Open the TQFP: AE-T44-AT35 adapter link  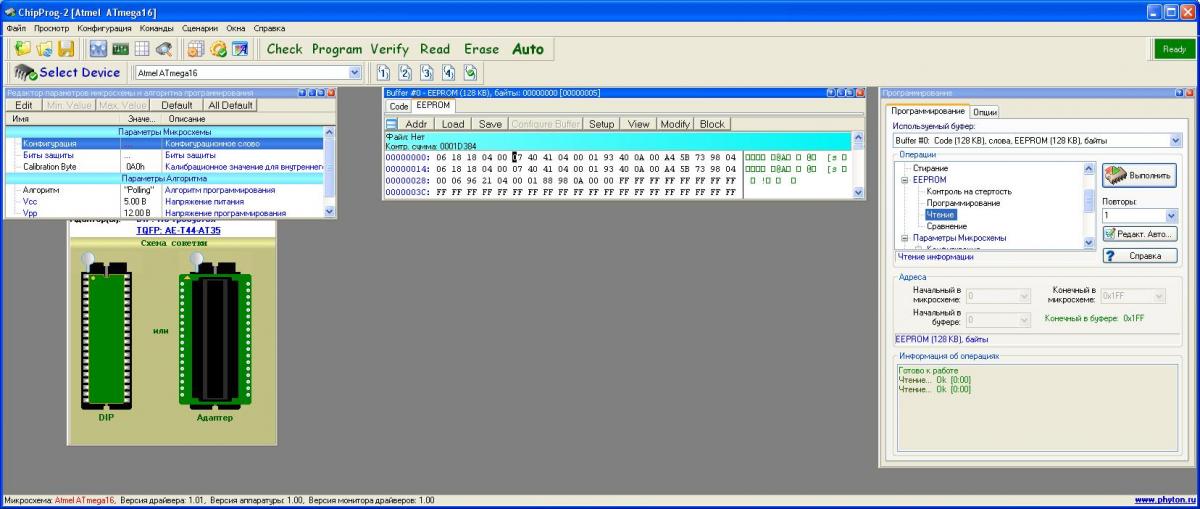[178, 230]
